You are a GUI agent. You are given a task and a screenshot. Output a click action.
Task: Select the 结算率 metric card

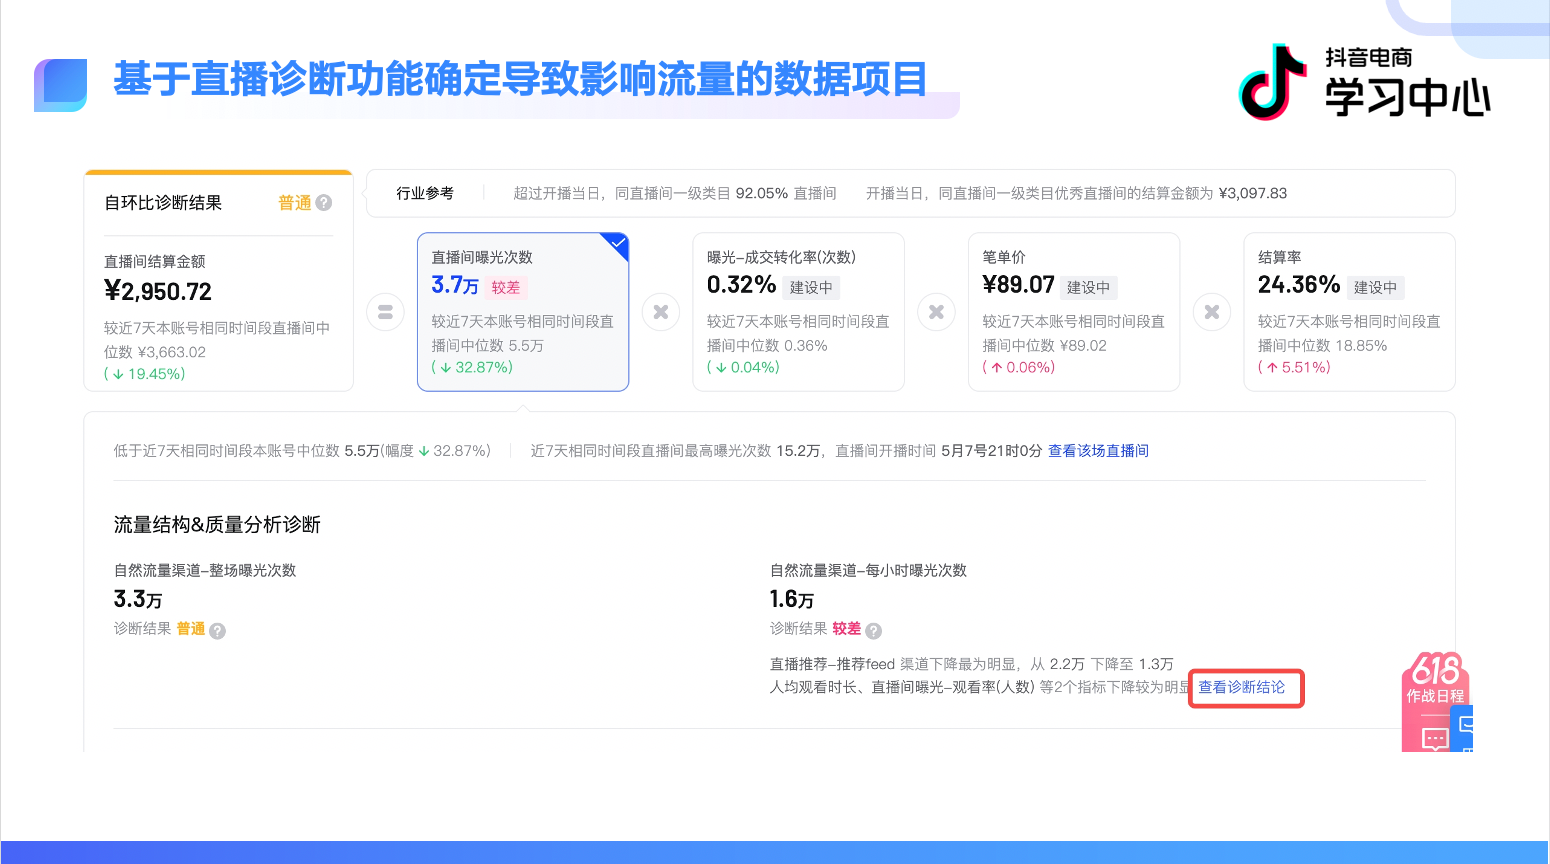pos(1348,311)
